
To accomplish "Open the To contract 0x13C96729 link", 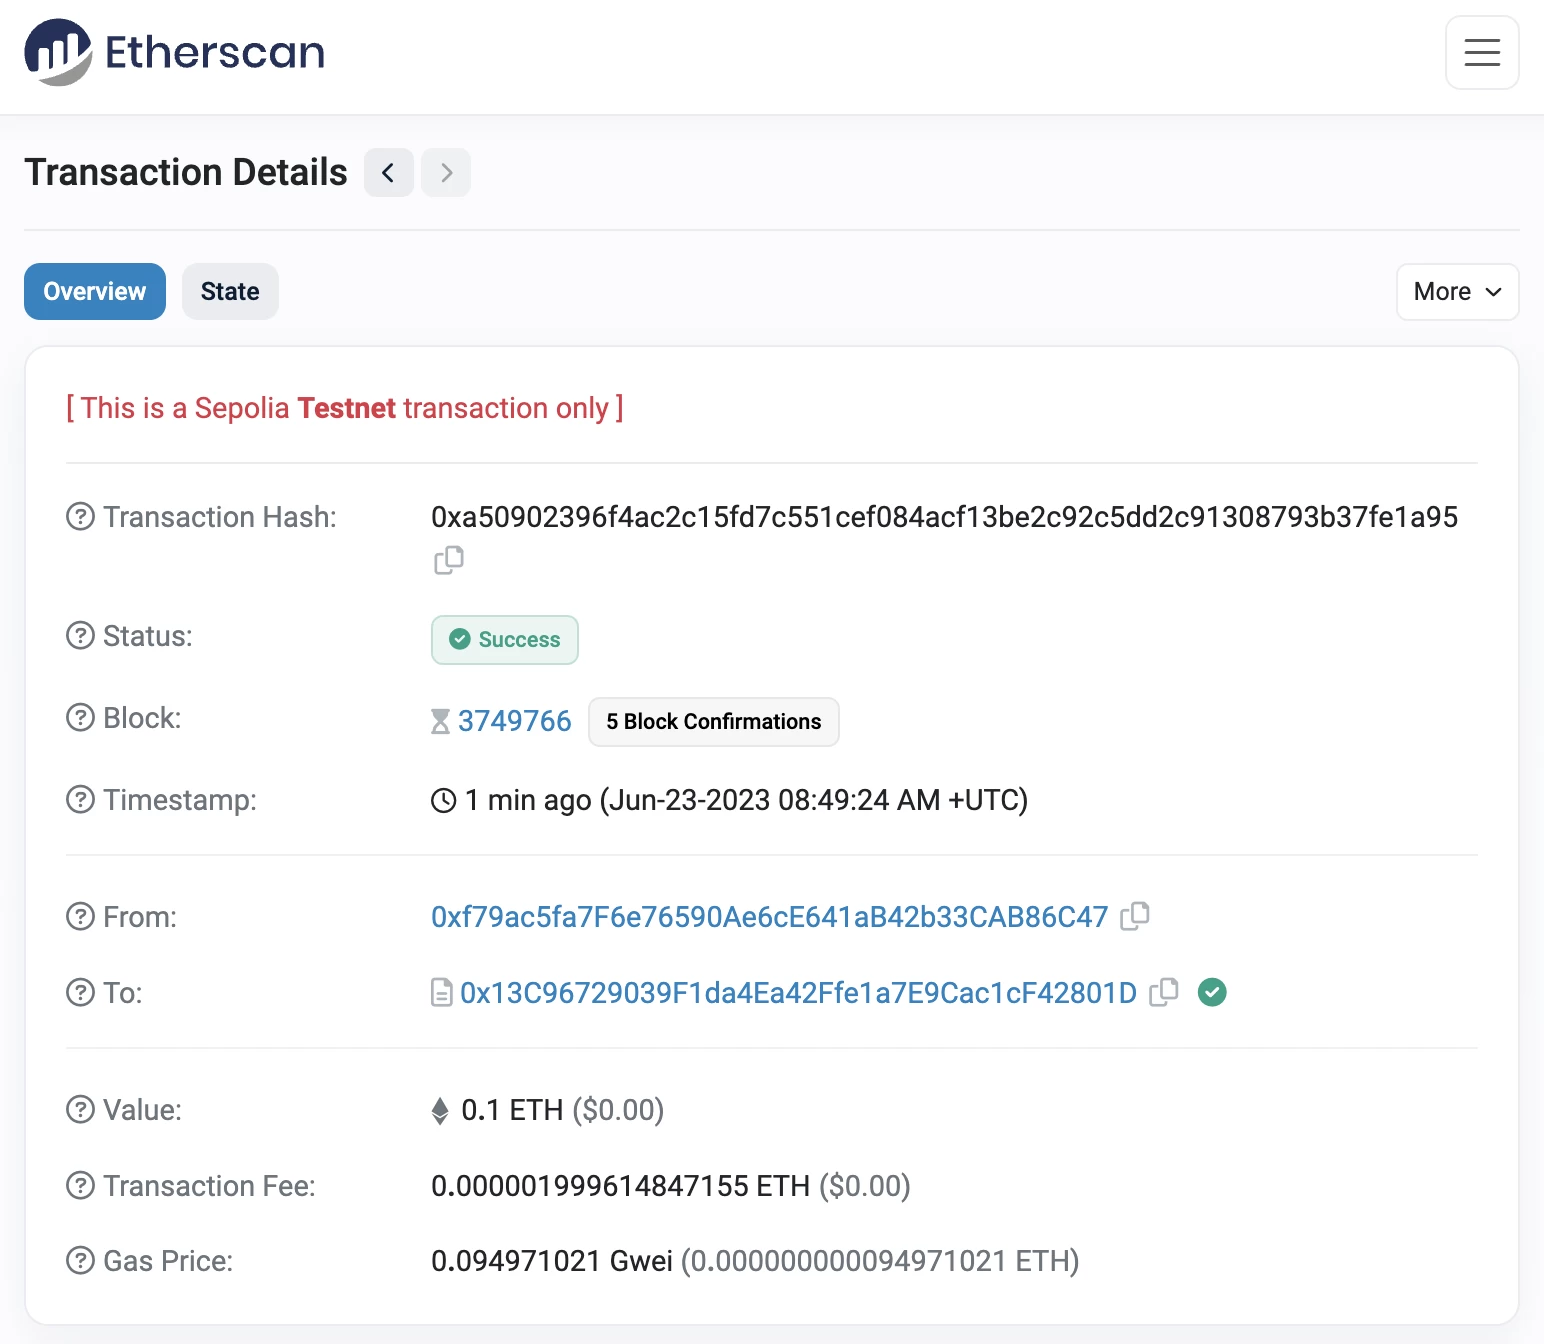I will click(799, 993).
